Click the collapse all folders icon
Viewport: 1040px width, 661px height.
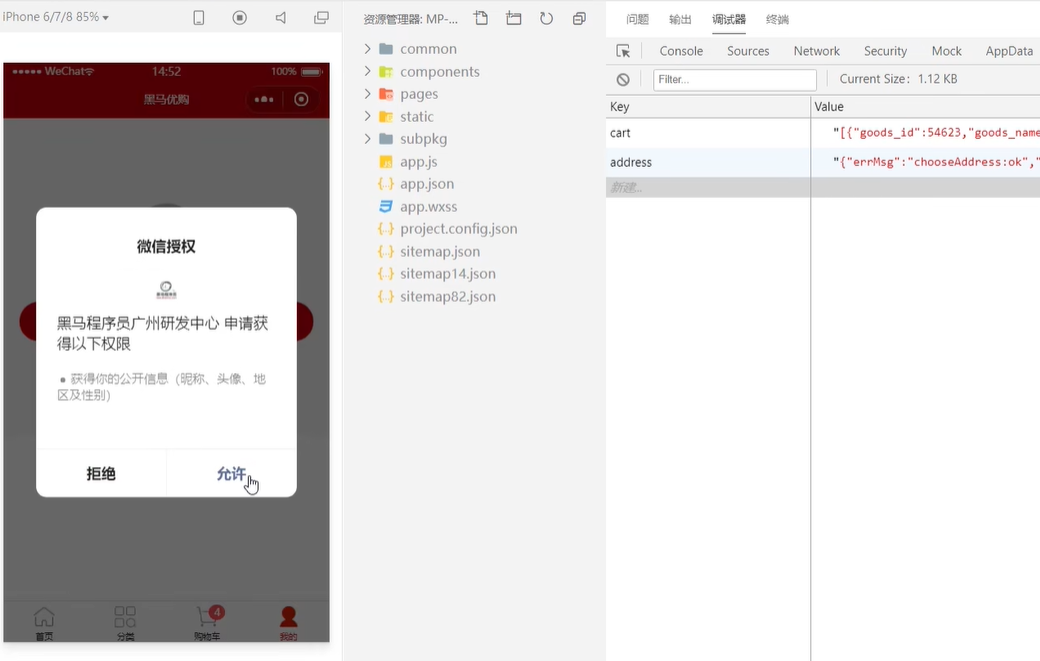click(579, 19)
